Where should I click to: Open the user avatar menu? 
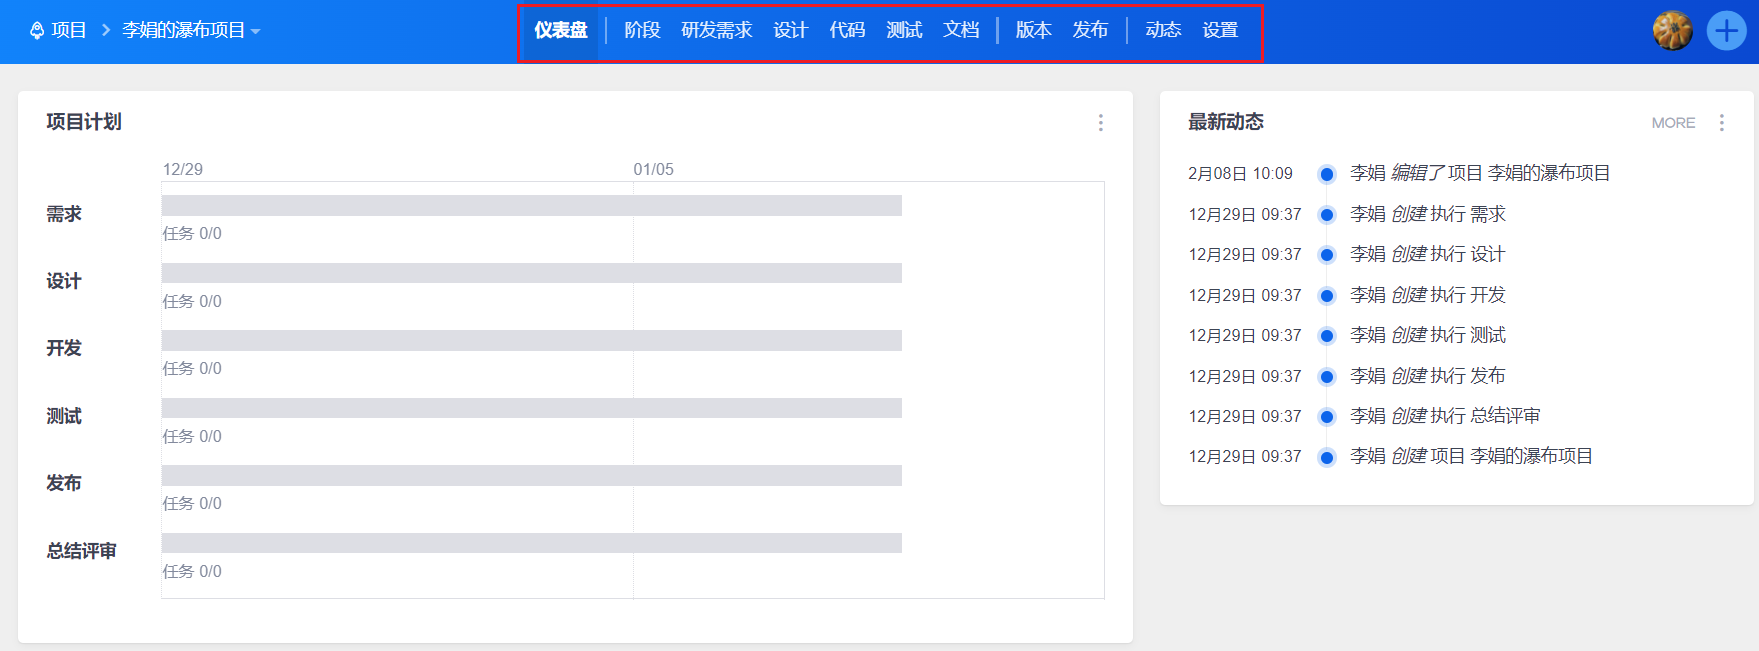click(x=1672, y=31)
